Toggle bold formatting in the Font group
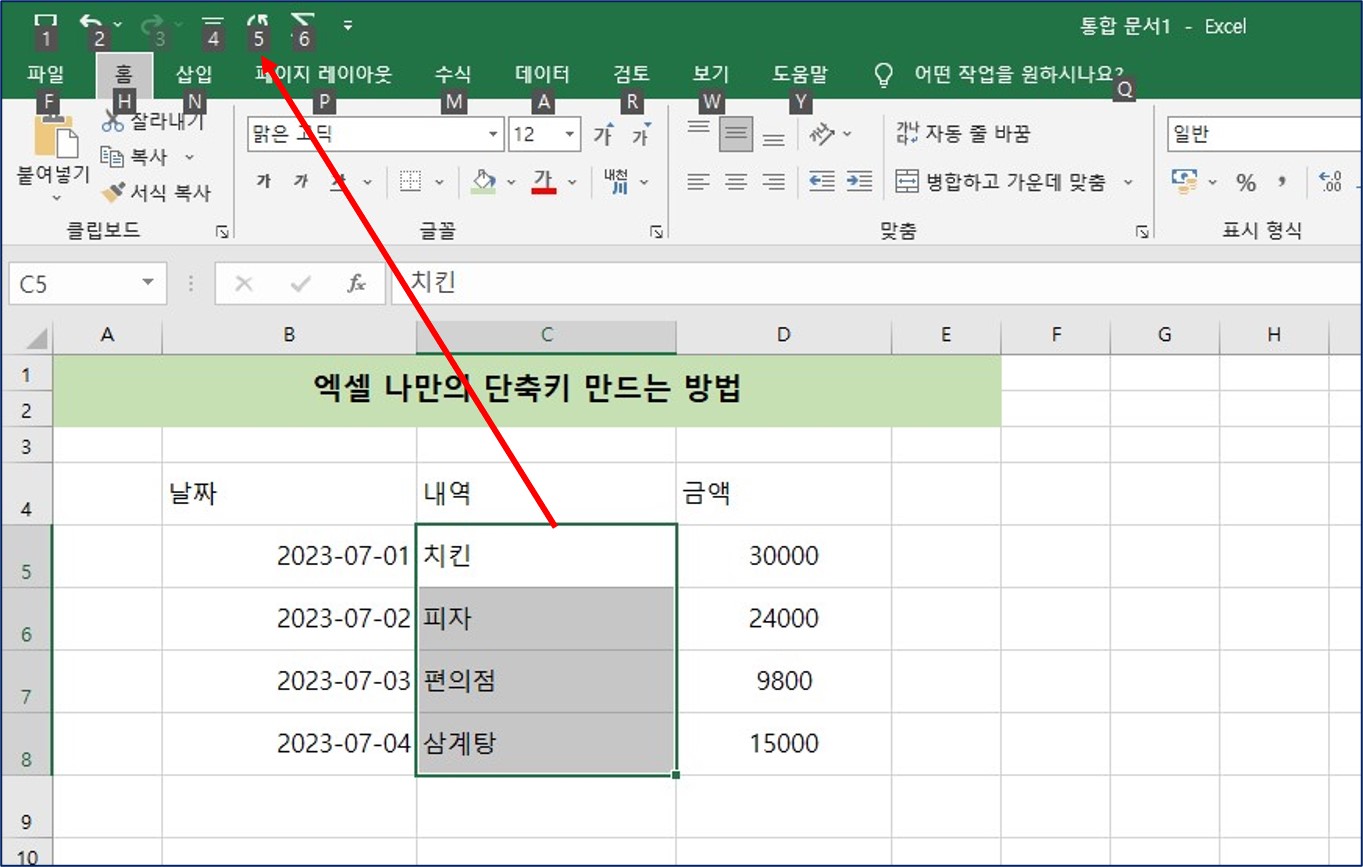This screenshot has height=867, width=1363. point(265,181)
